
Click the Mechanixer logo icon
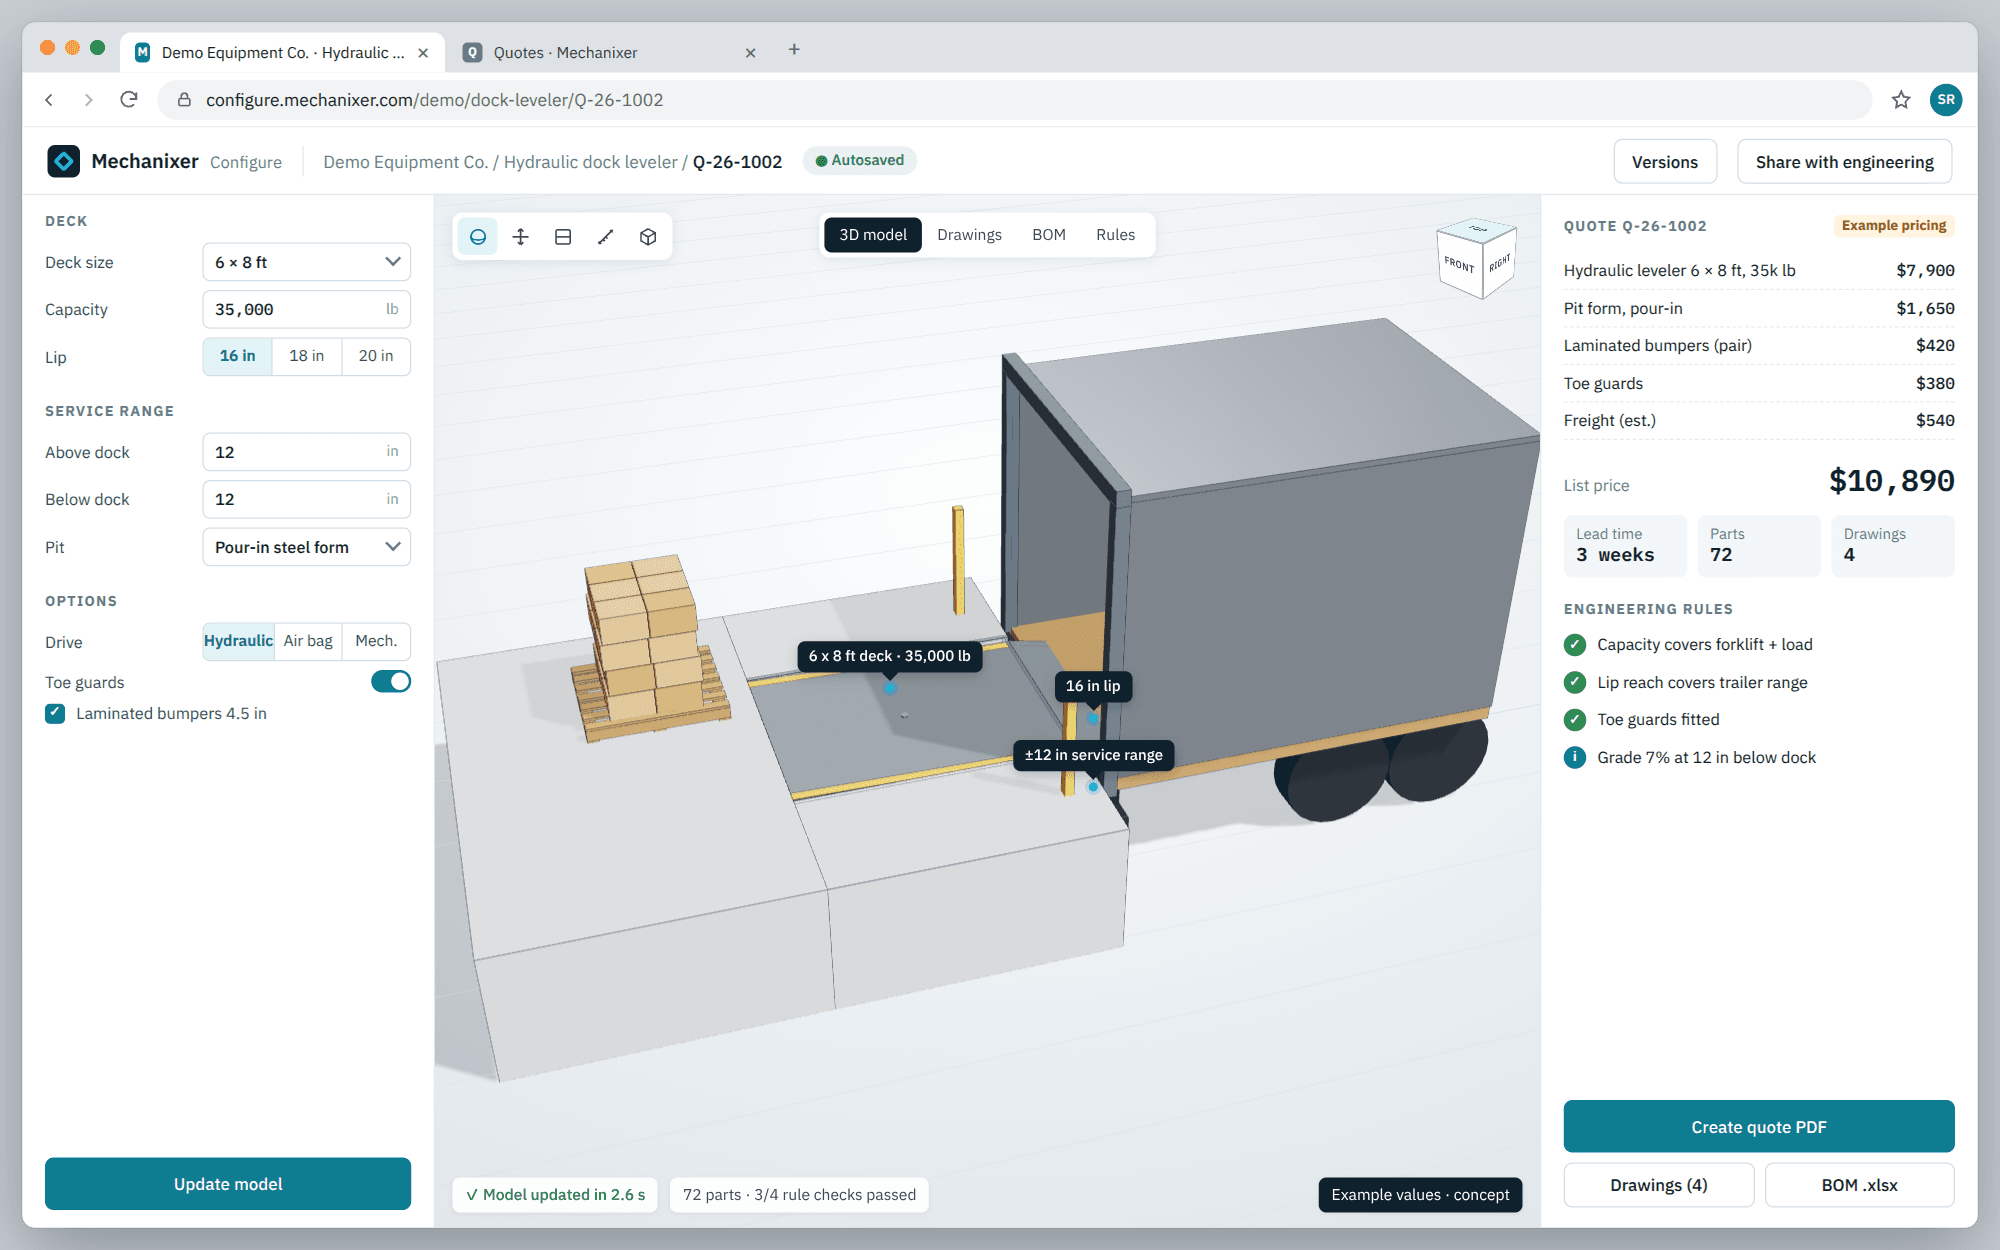click(63, 161)
